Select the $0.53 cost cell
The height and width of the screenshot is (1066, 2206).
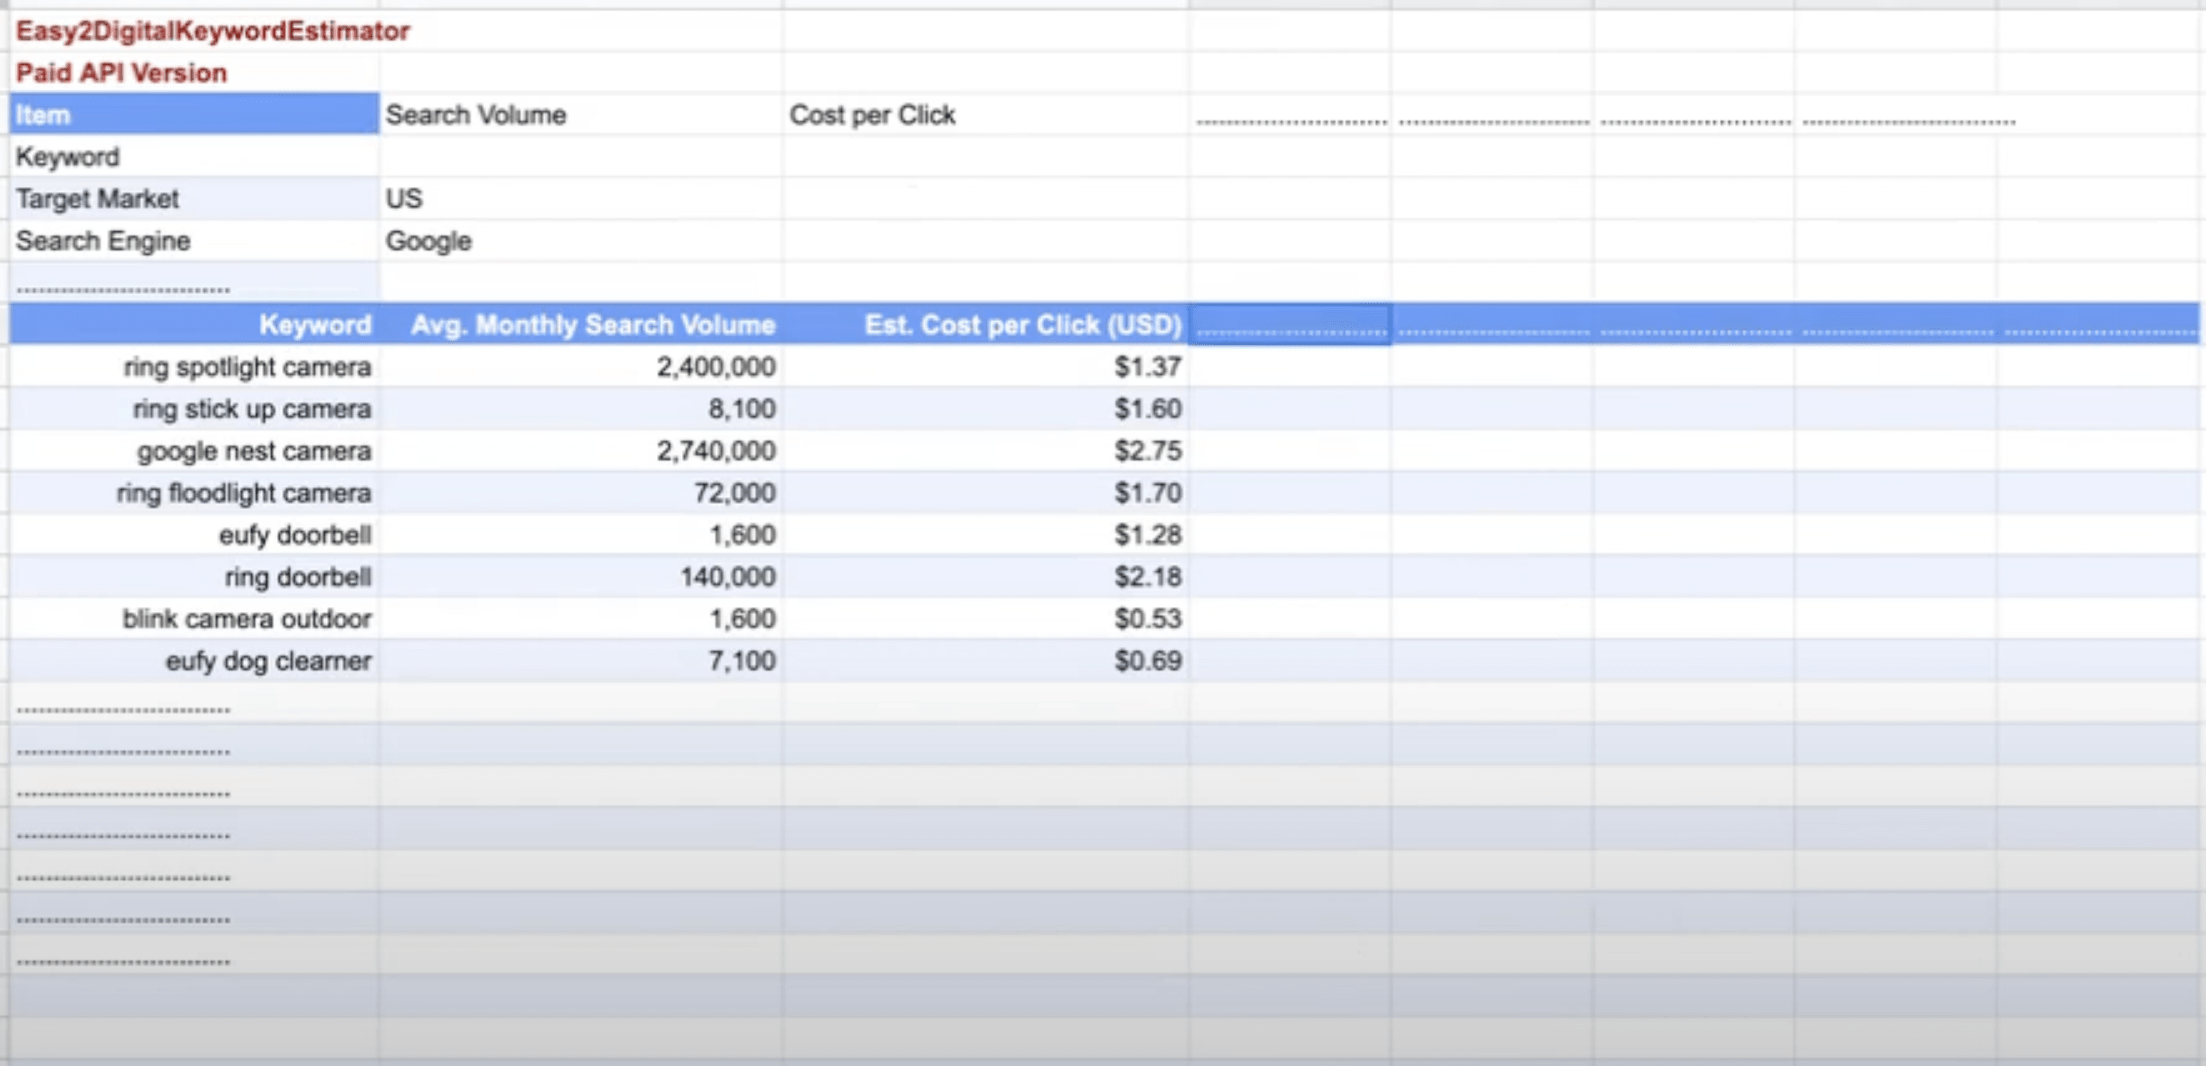(986, 619)
